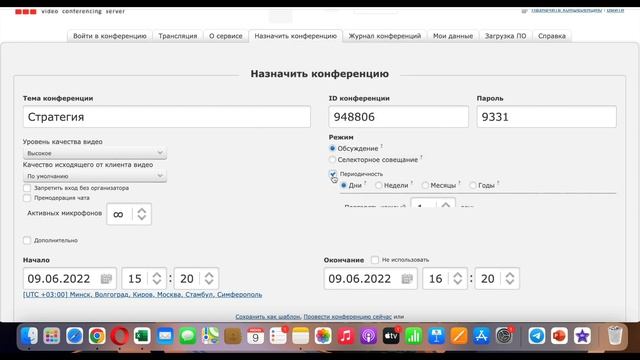Go to the Журнал конференций tab

[x=384, y=36]
